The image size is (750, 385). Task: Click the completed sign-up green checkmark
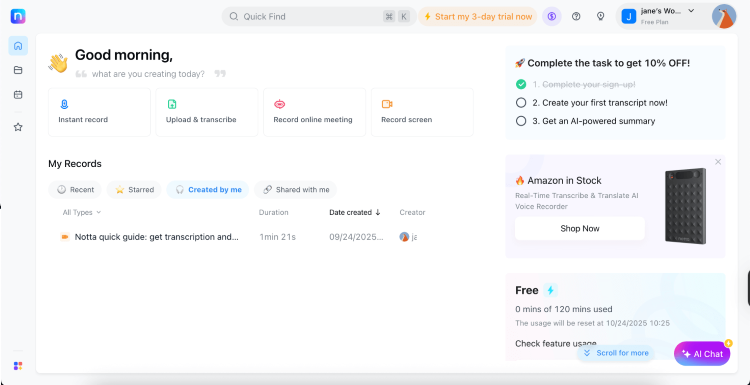pyautogui.click(x=521, y=84)
